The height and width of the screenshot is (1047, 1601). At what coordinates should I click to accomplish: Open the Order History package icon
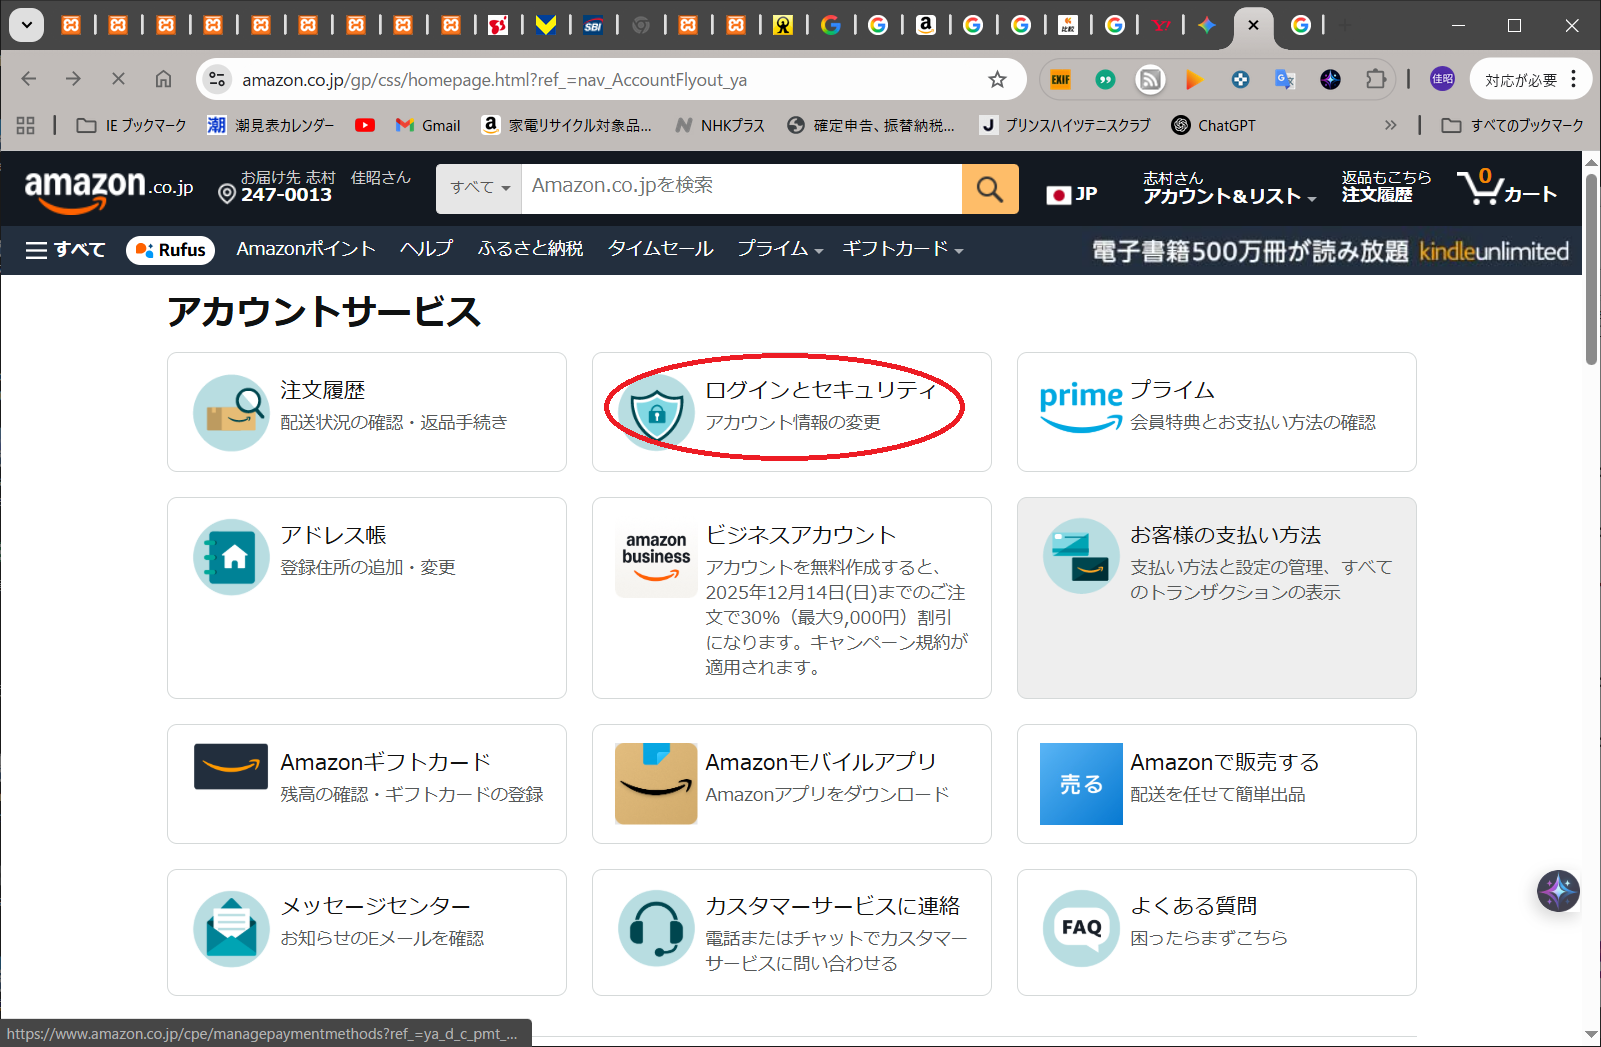231,412
